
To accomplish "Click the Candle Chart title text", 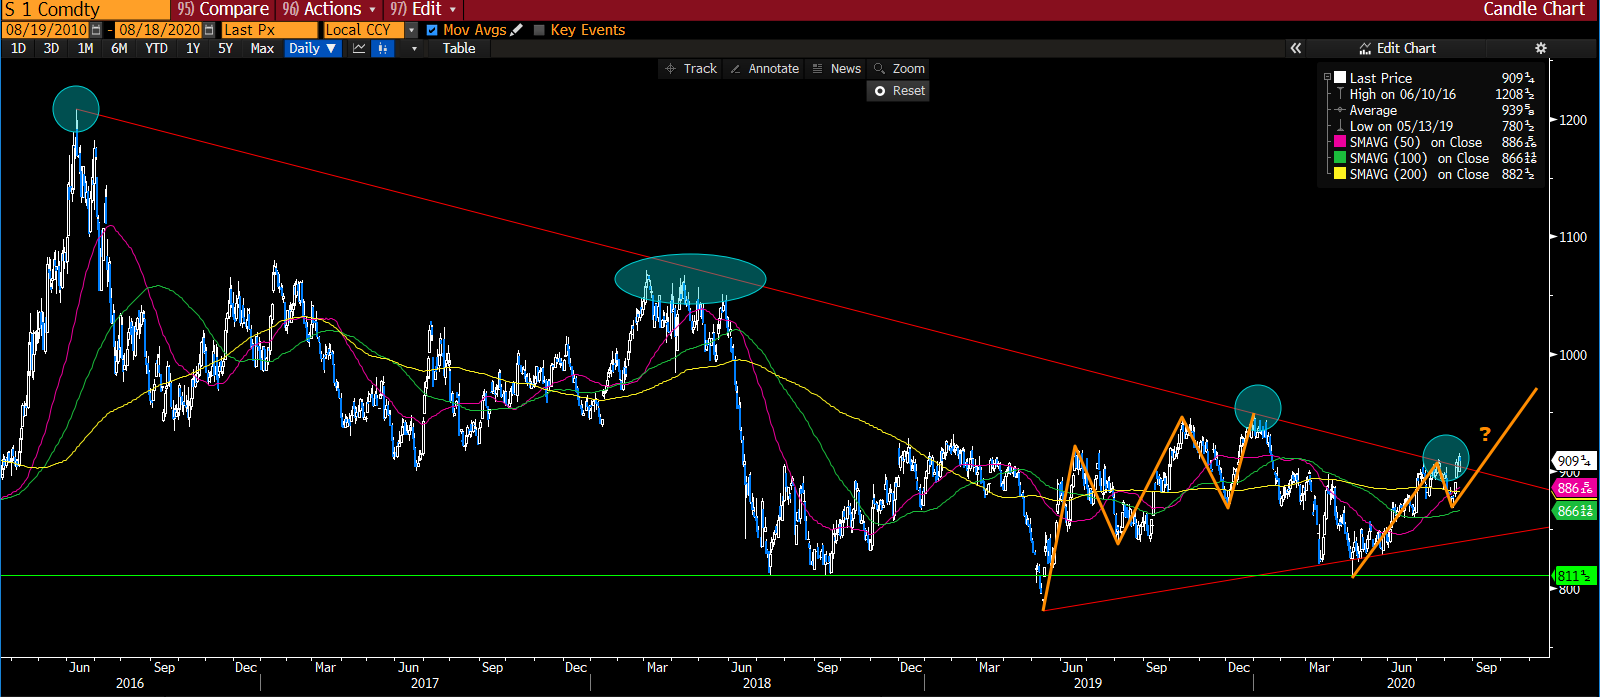I will pos(1534,9).
